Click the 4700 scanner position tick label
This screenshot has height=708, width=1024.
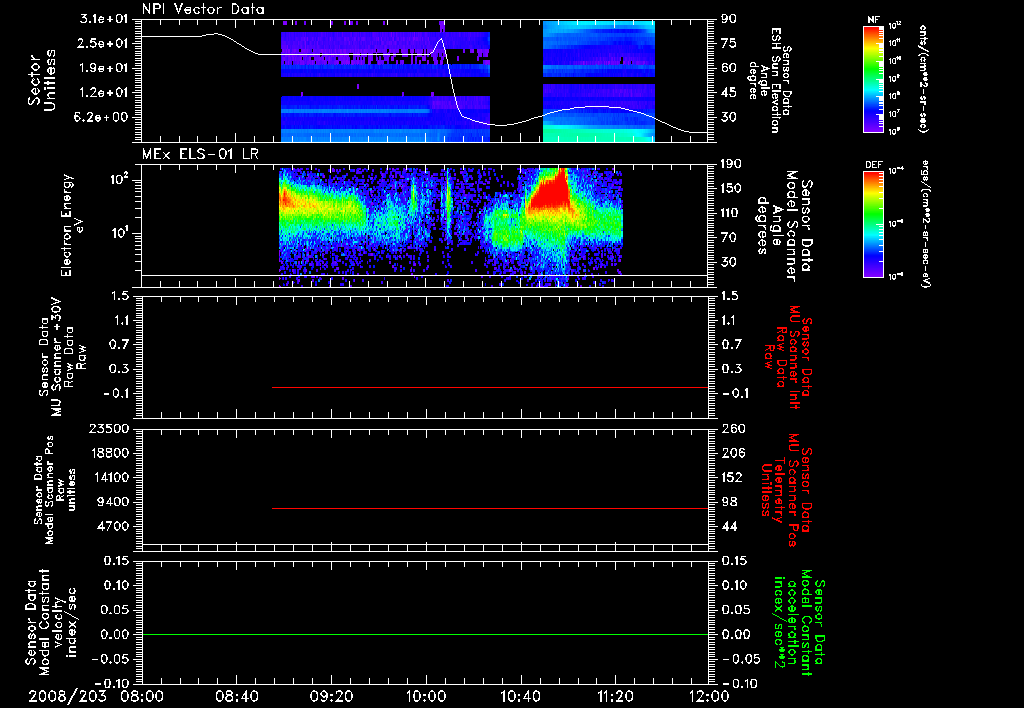(x=112, y=526)
